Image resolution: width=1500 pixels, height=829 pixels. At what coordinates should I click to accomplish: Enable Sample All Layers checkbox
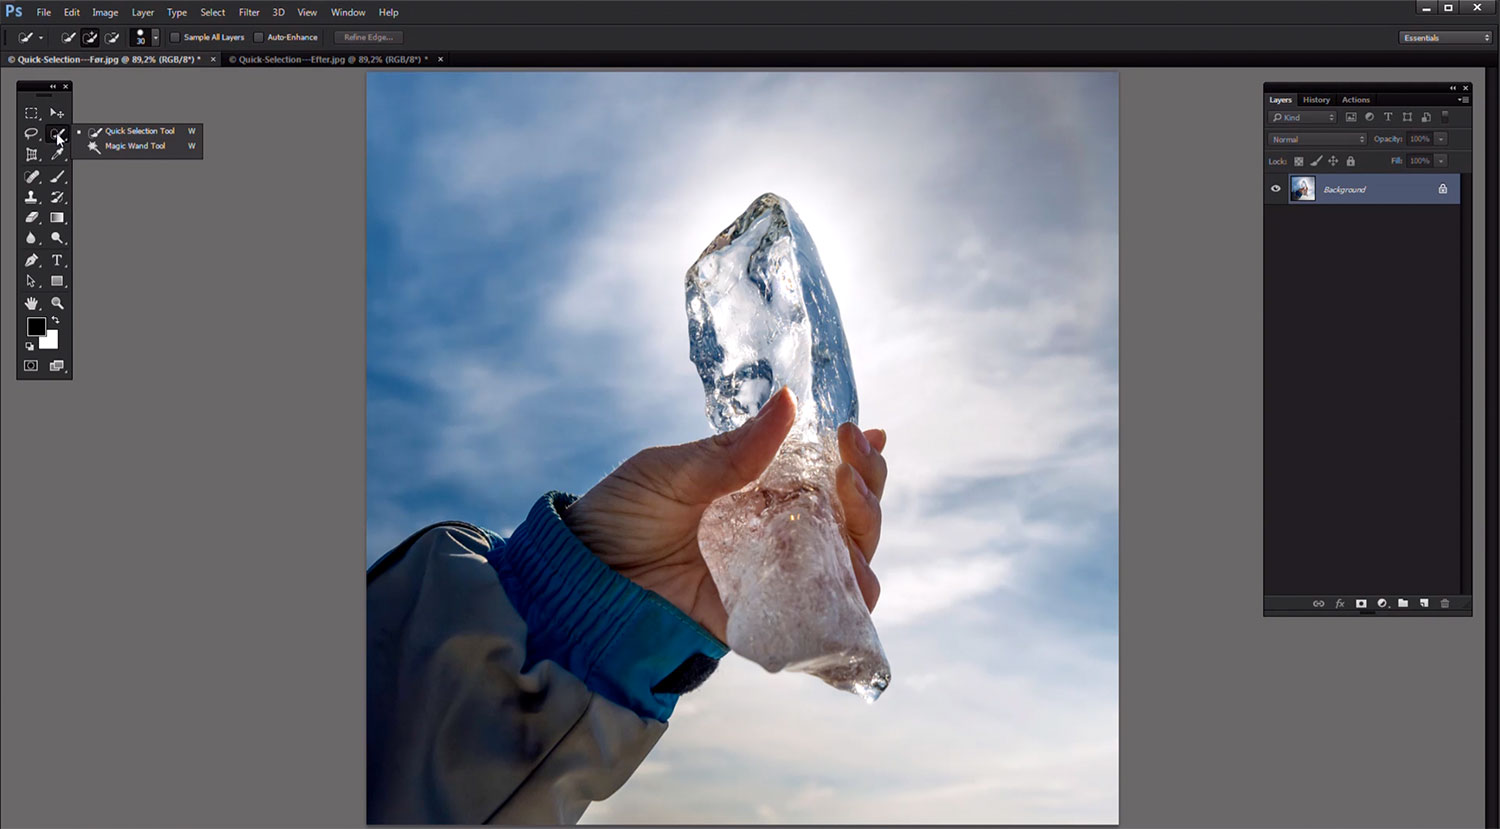pos(175,37)
